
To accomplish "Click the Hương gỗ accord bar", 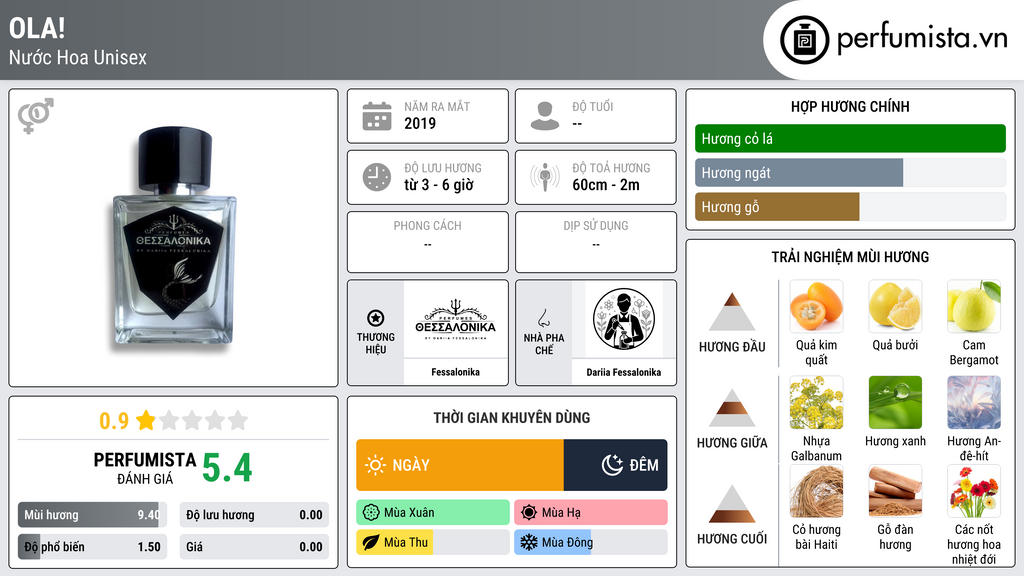I will pos(850,207).
